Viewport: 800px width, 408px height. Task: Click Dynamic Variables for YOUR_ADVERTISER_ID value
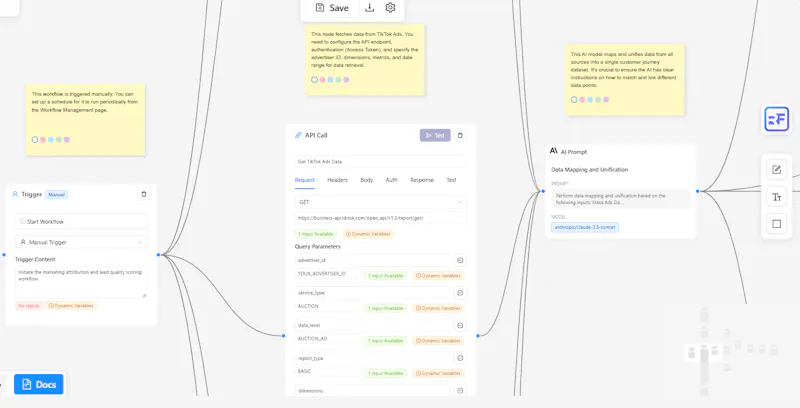(x=438, y=276)
